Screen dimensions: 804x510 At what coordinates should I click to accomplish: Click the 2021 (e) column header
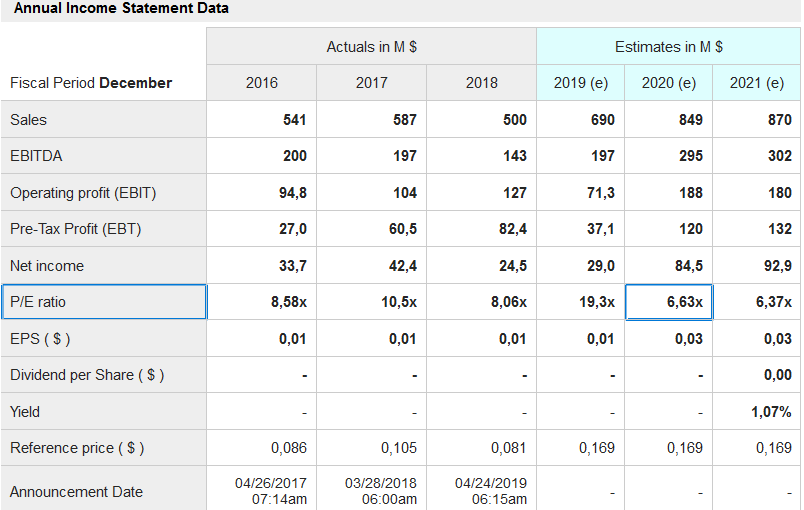[x=756, y=83]
